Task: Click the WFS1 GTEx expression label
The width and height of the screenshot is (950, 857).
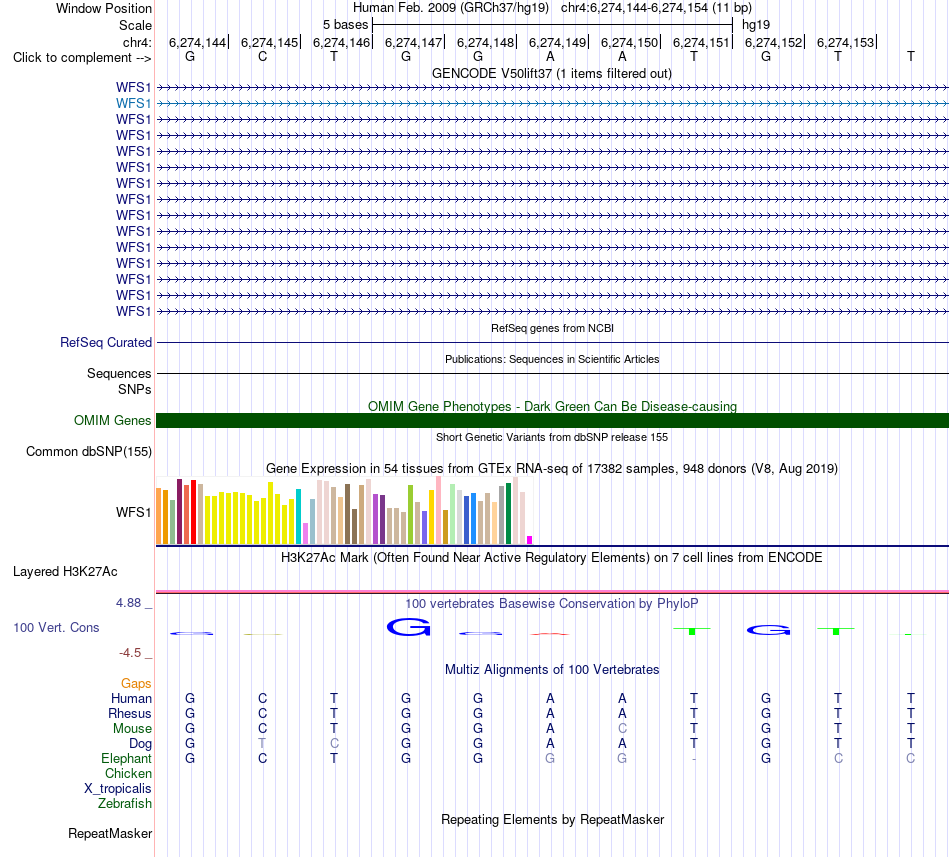Action: click(x=133, y=512)
